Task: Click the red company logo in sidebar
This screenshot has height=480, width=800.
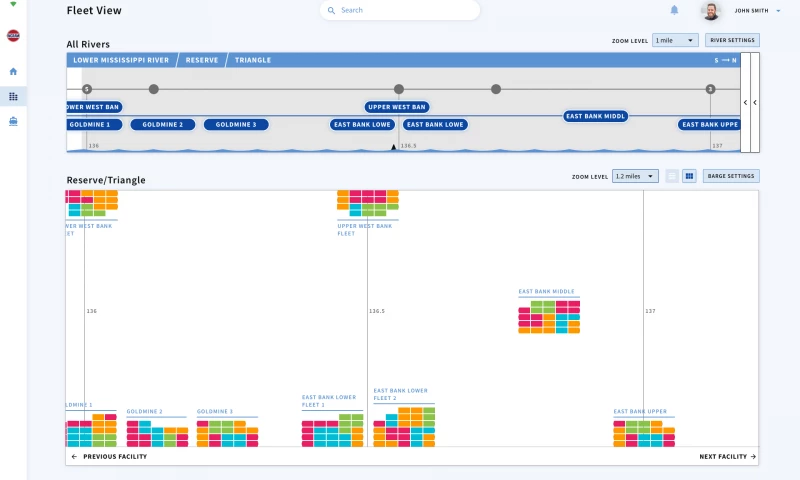Action: pos(13,35)
